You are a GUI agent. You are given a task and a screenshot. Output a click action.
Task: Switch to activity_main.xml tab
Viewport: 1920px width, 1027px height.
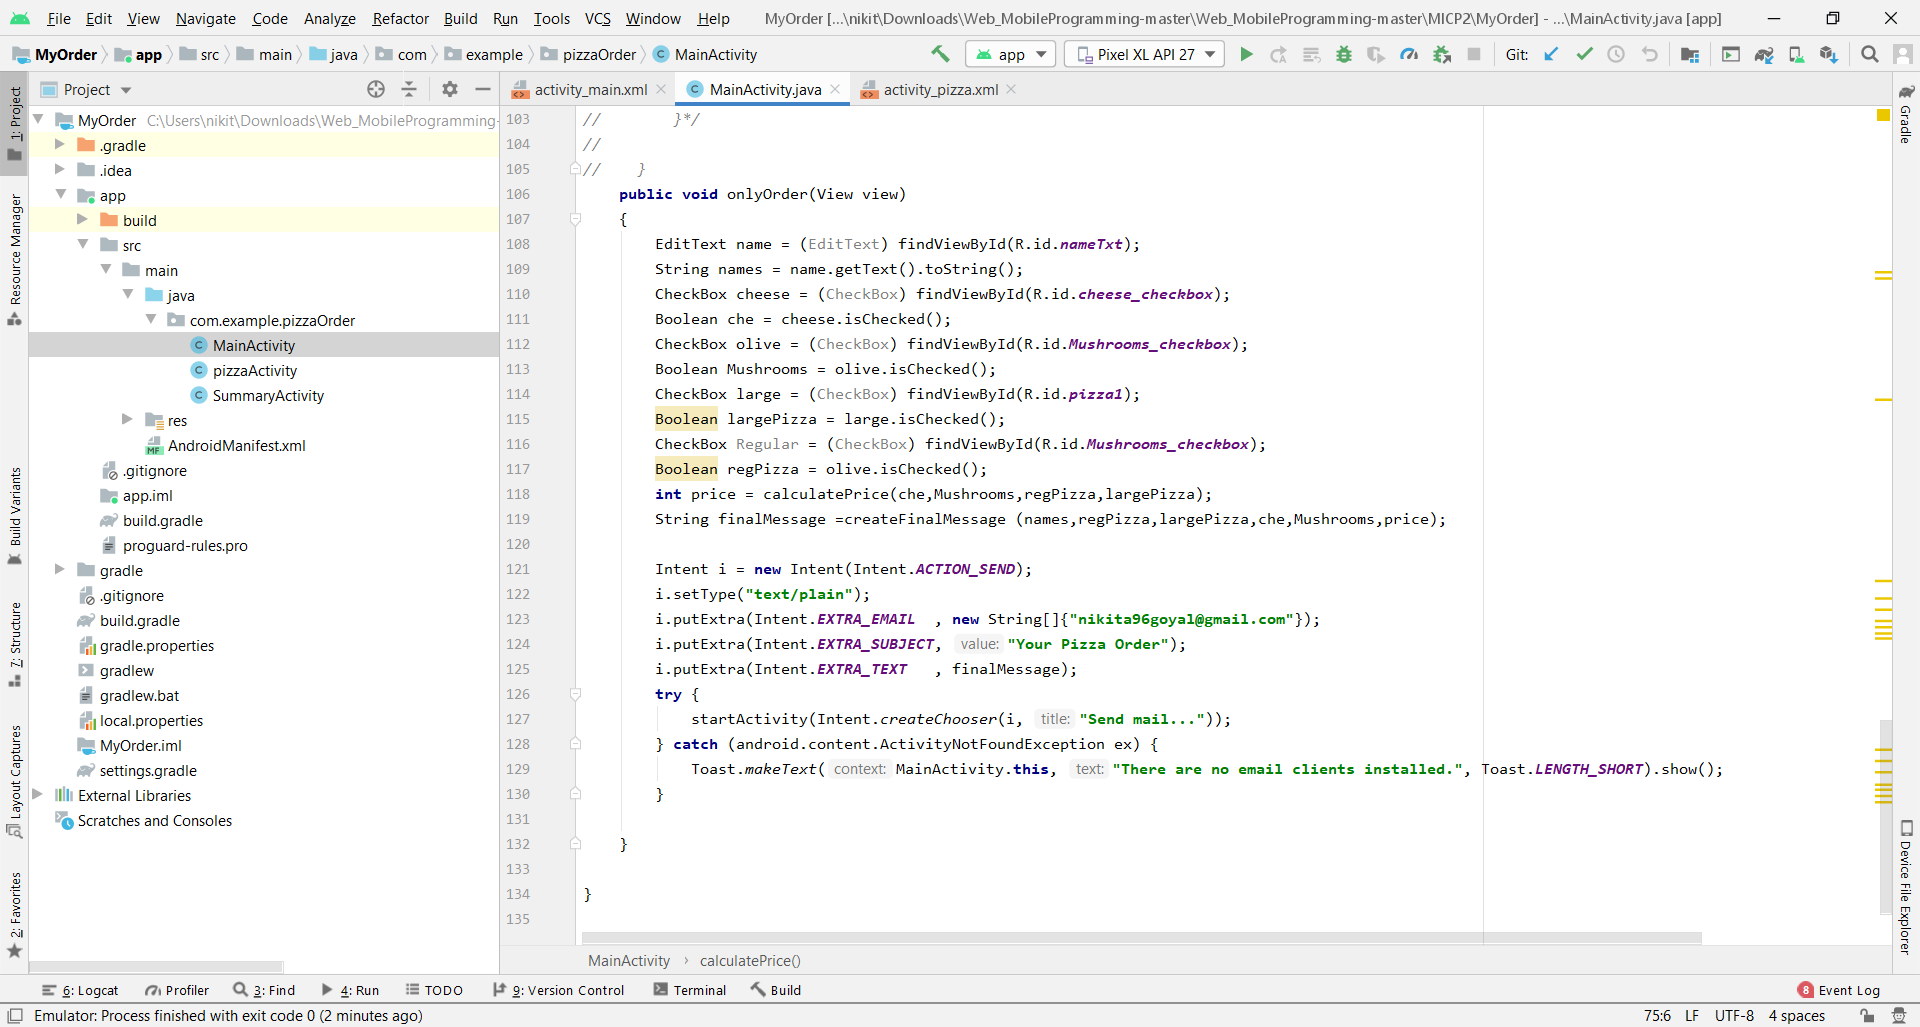tap(590, 89)
